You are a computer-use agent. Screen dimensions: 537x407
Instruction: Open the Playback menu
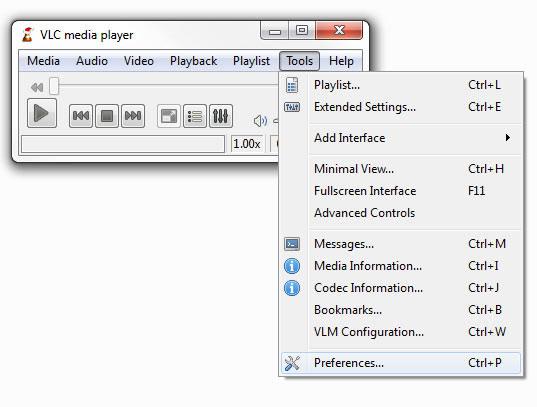coord(193,61)
